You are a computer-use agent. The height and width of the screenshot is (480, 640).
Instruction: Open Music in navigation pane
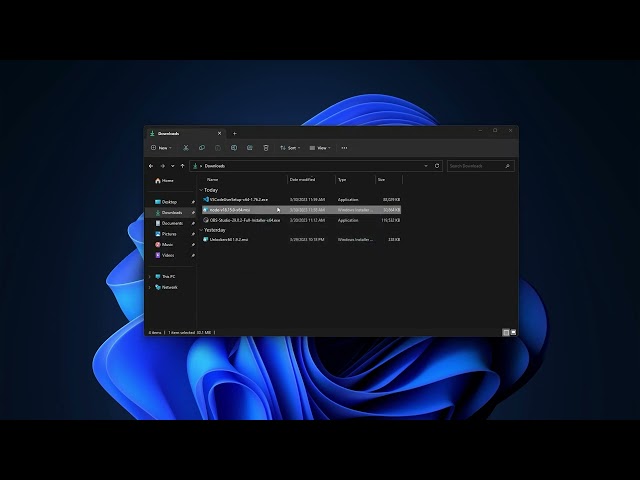(164, 244)
